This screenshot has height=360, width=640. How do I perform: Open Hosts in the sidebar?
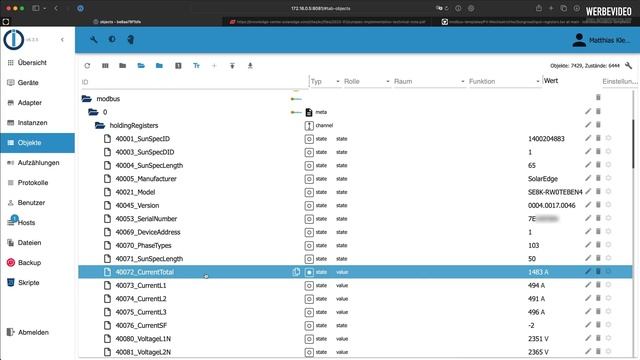(x=38, y=222)
